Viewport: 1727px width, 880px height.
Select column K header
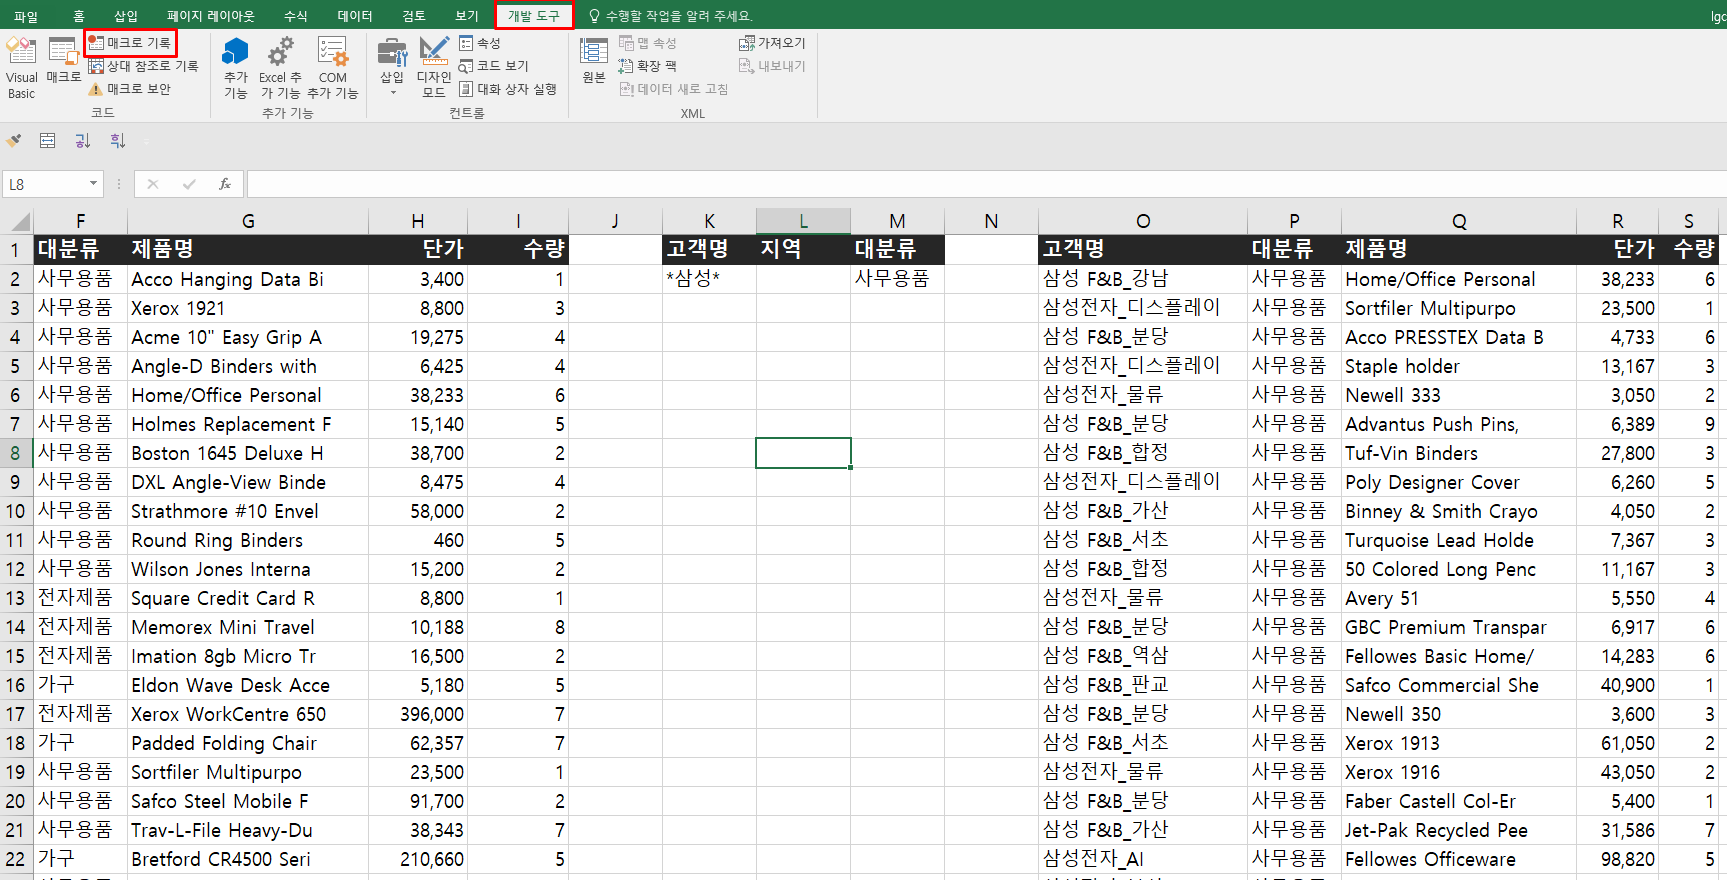coord(709,221)
